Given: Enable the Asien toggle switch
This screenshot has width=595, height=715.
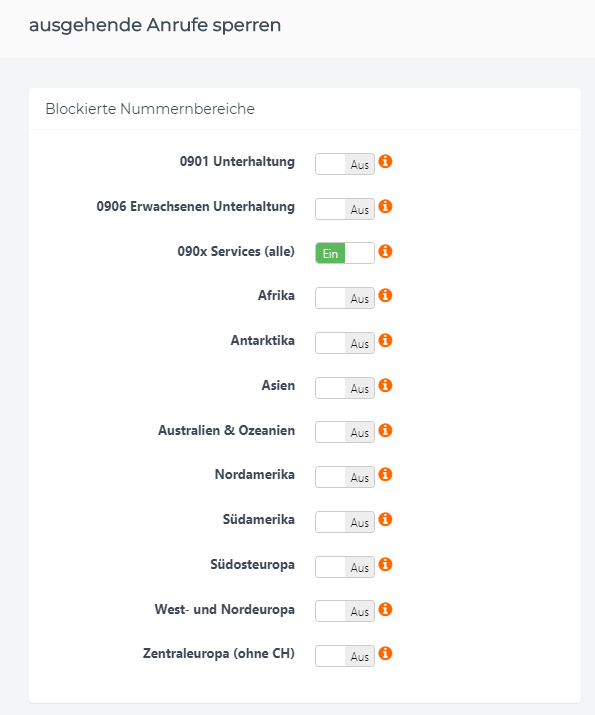Looking at the screenshot, I should tap(345, 388).
